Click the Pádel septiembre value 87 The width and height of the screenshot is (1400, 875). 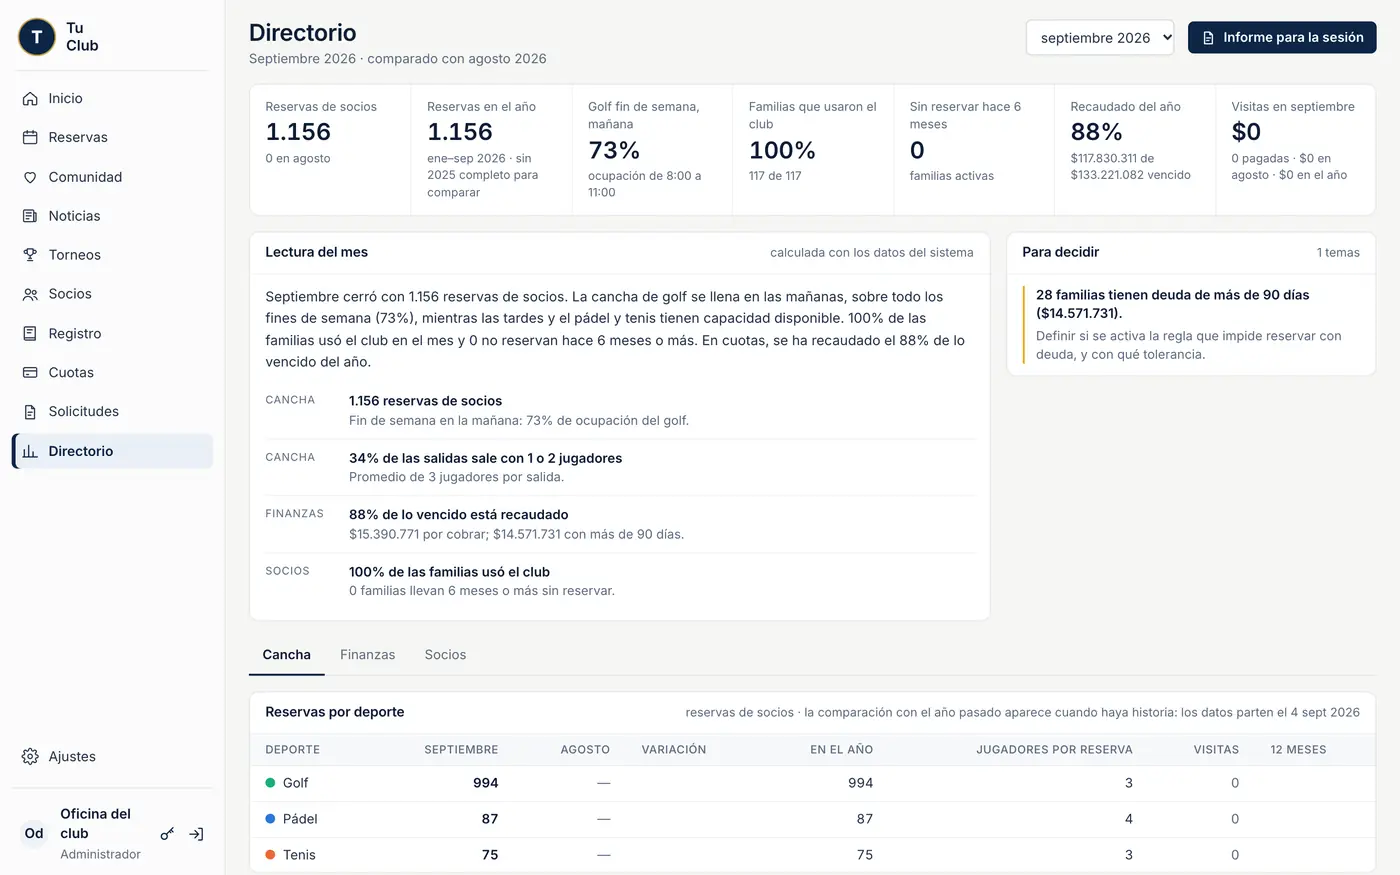489,819
